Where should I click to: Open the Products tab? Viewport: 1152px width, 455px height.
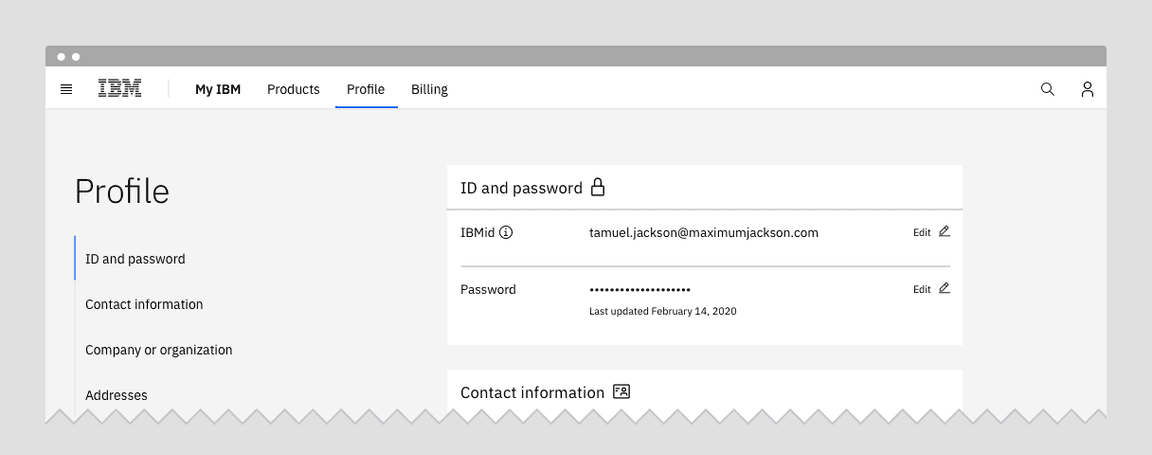[x=293, y=90]
